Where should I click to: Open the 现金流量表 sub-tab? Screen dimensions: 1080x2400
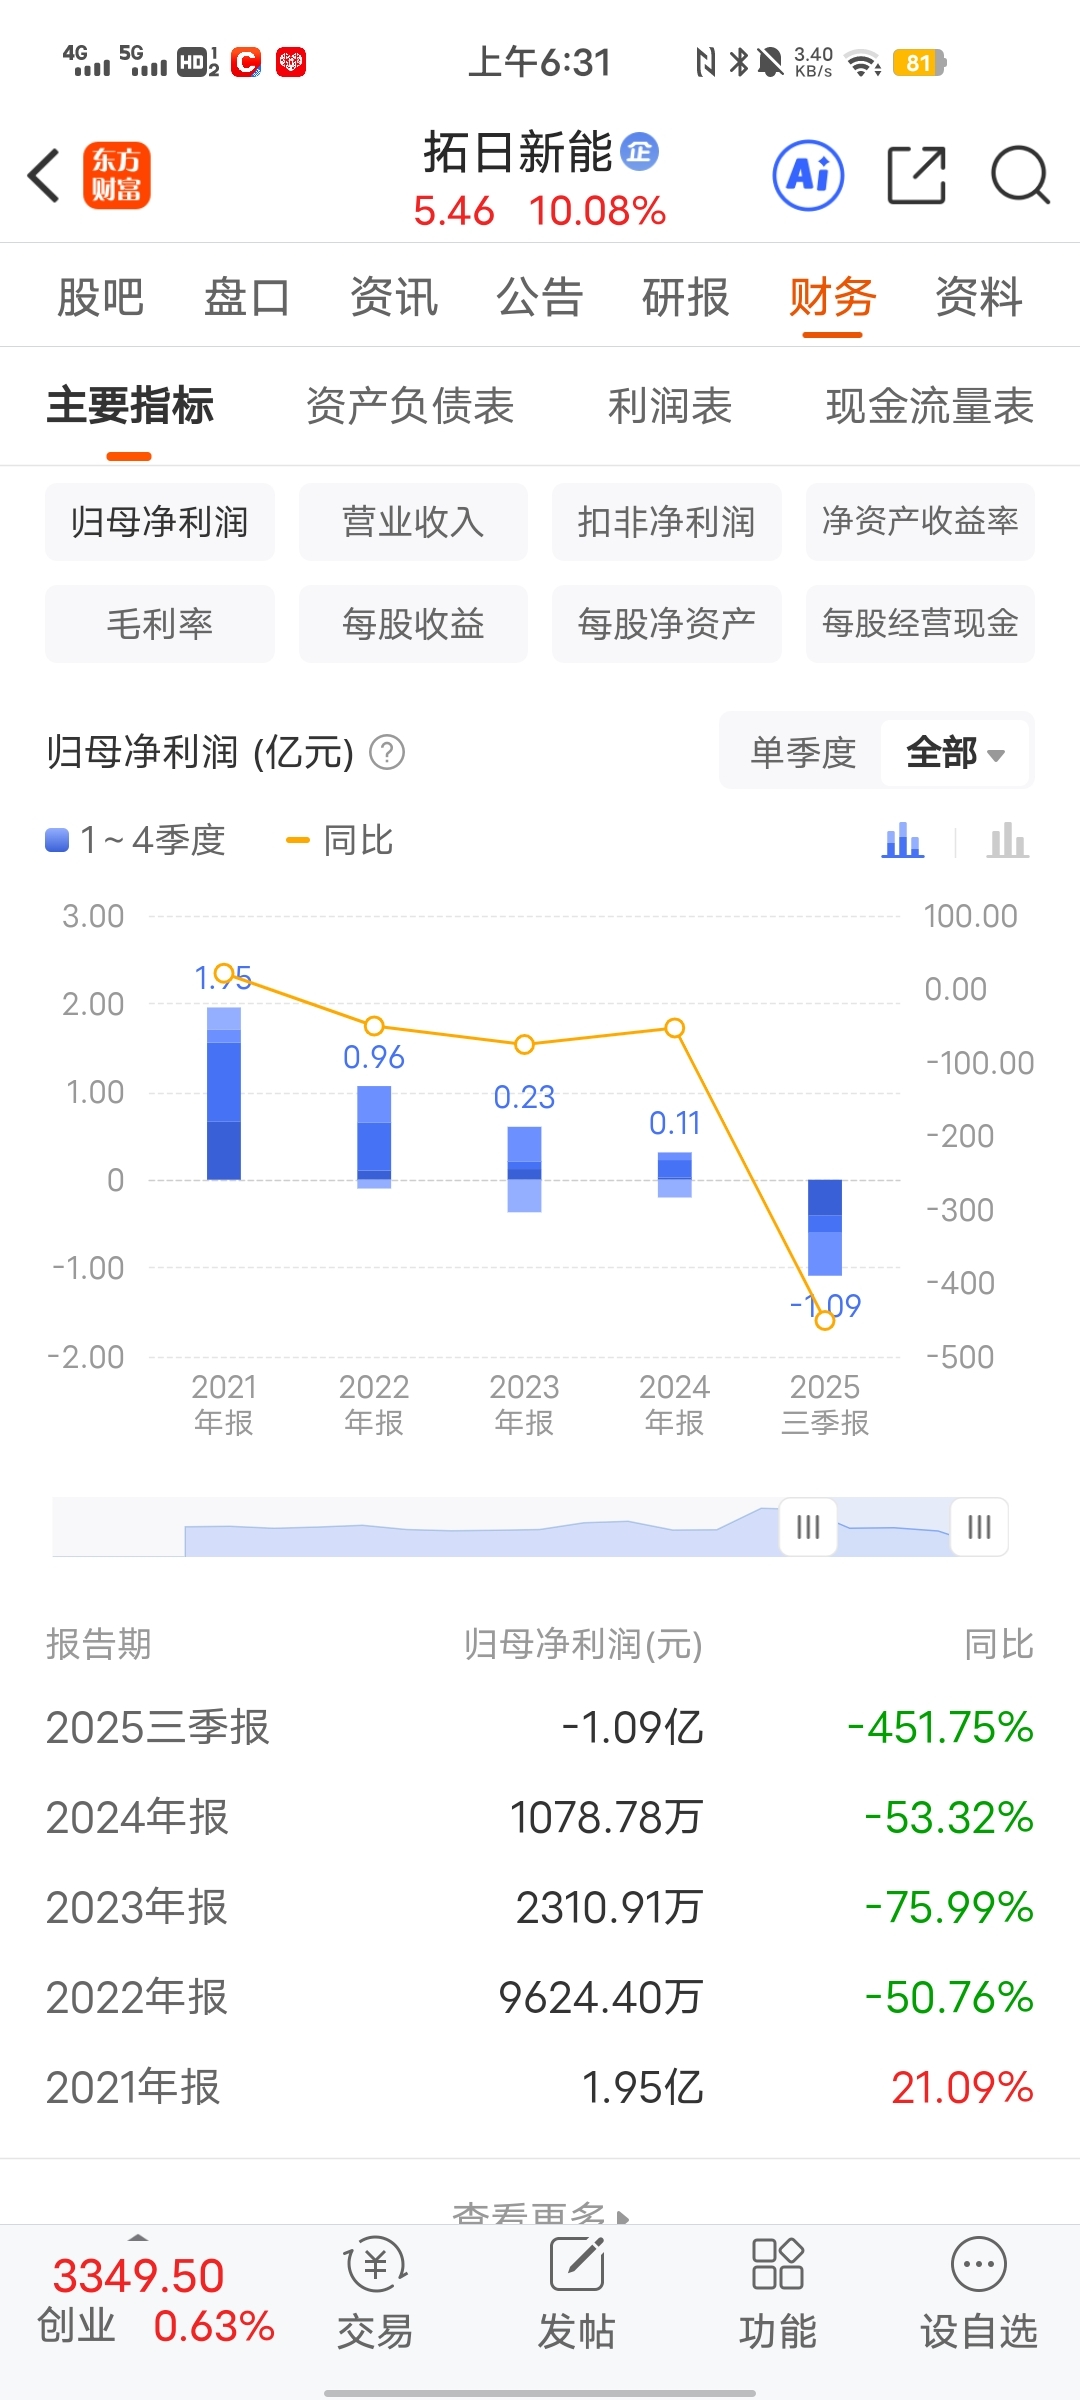click(930, 406)
